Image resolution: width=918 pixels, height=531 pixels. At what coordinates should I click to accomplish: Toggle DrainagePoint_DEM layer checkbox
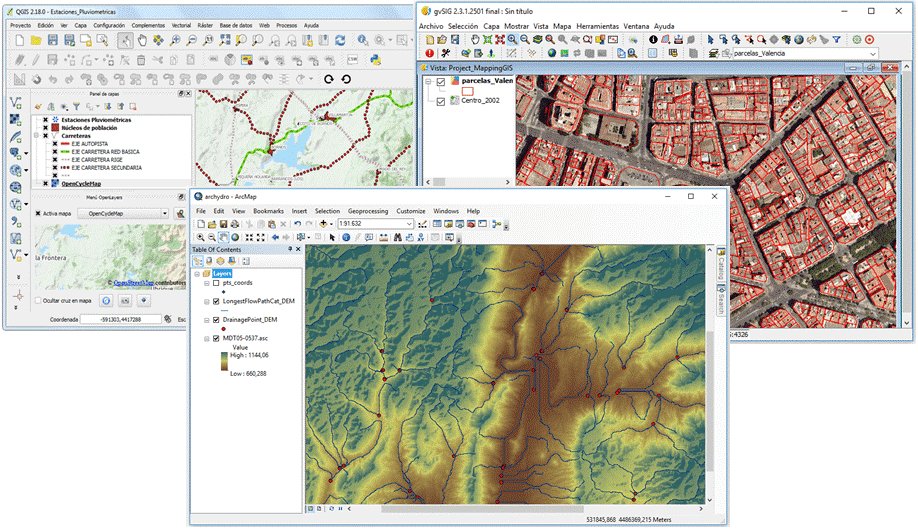coord(216,320)
